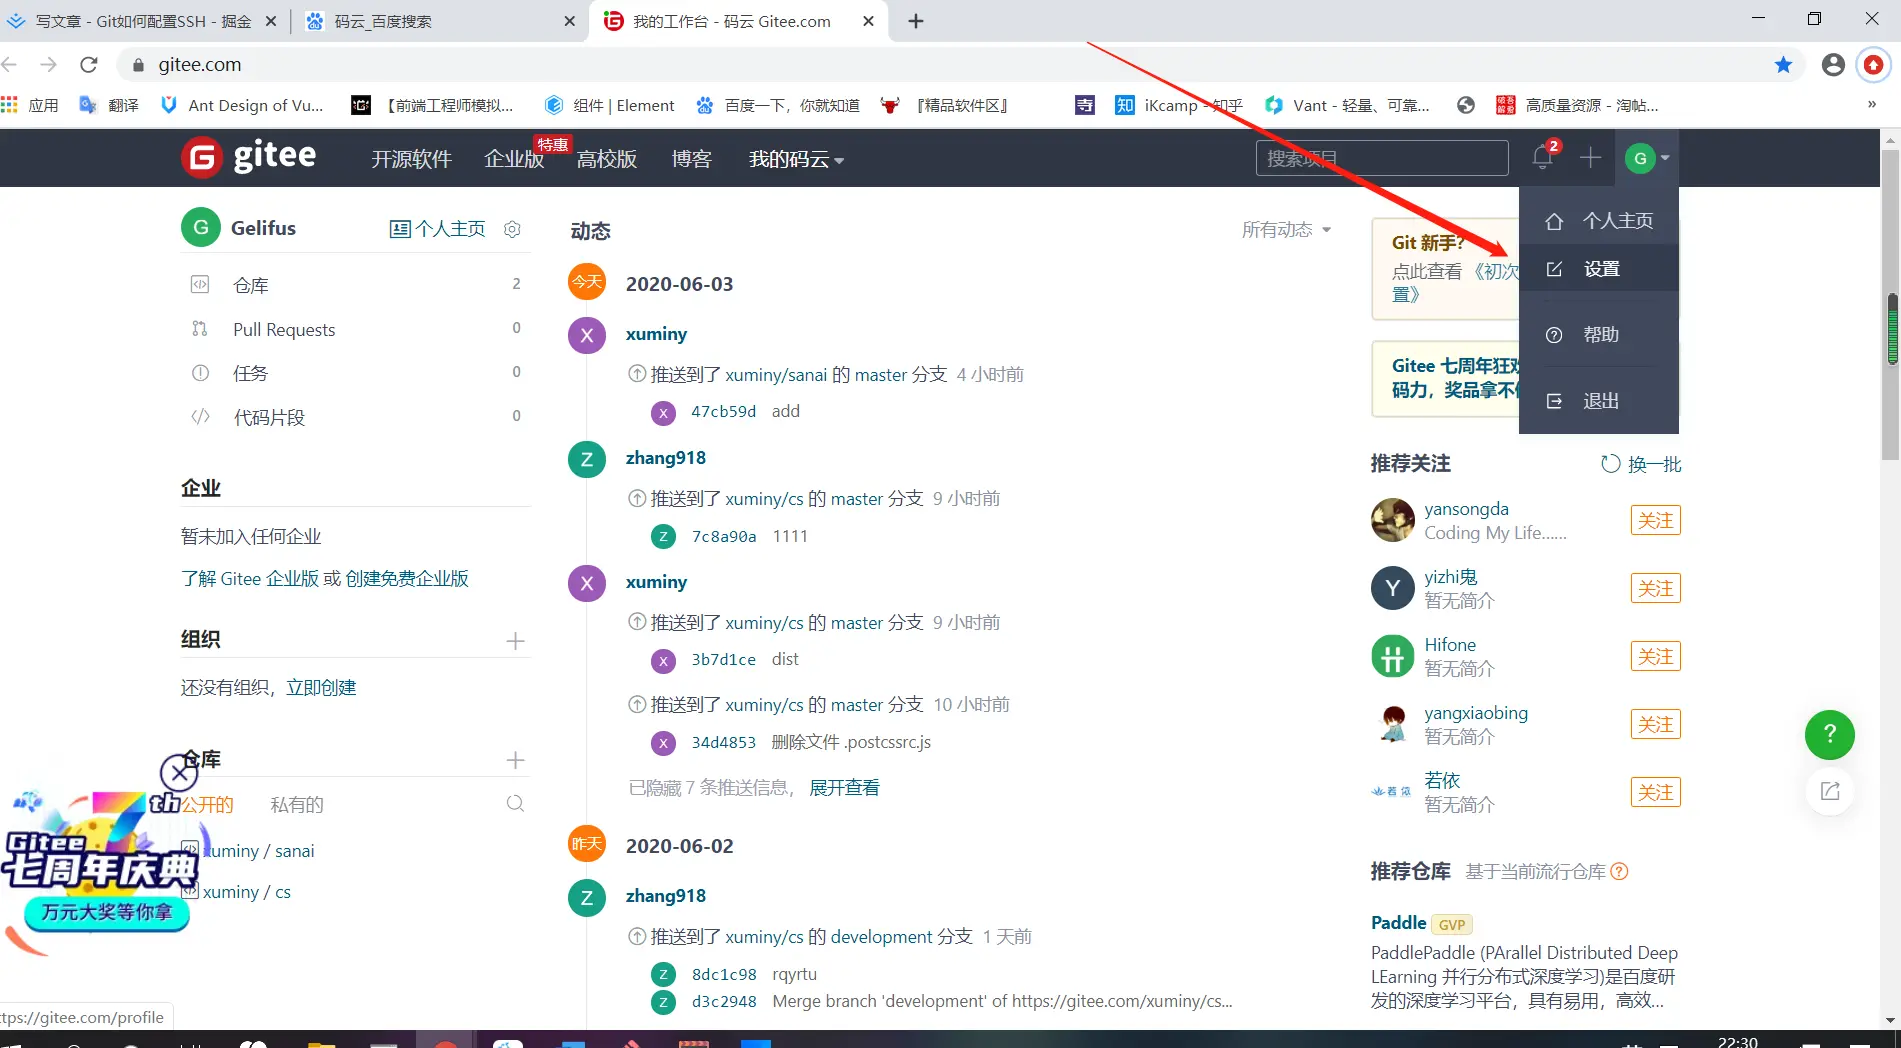Open the 代码片段 sidebar item
The width and height of the screenshot is (1901, 1048).
pos(355,417)
